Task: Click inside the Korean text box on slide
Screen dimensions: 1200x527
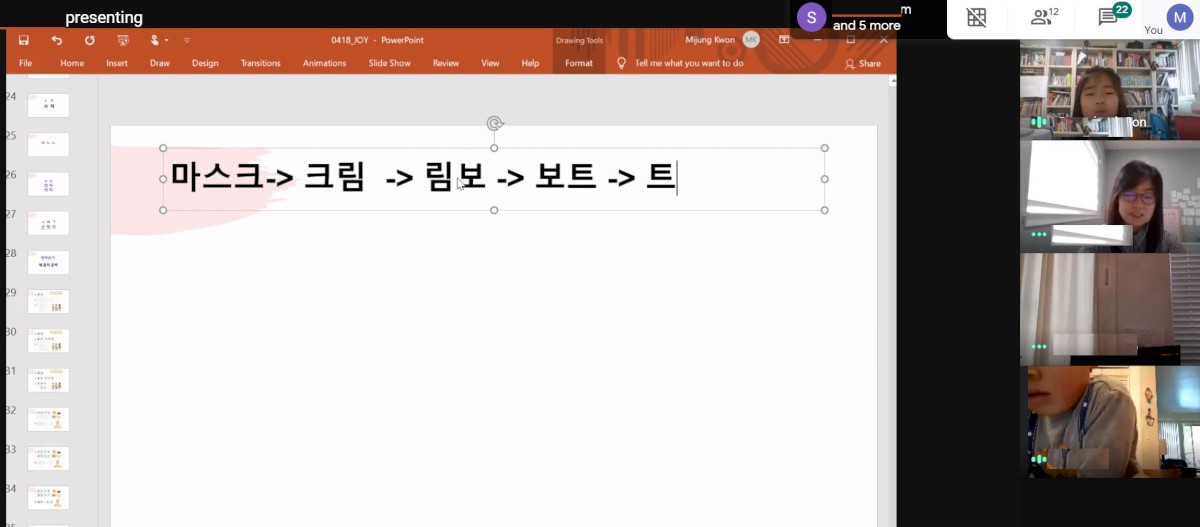Action: tap(420, 178)
